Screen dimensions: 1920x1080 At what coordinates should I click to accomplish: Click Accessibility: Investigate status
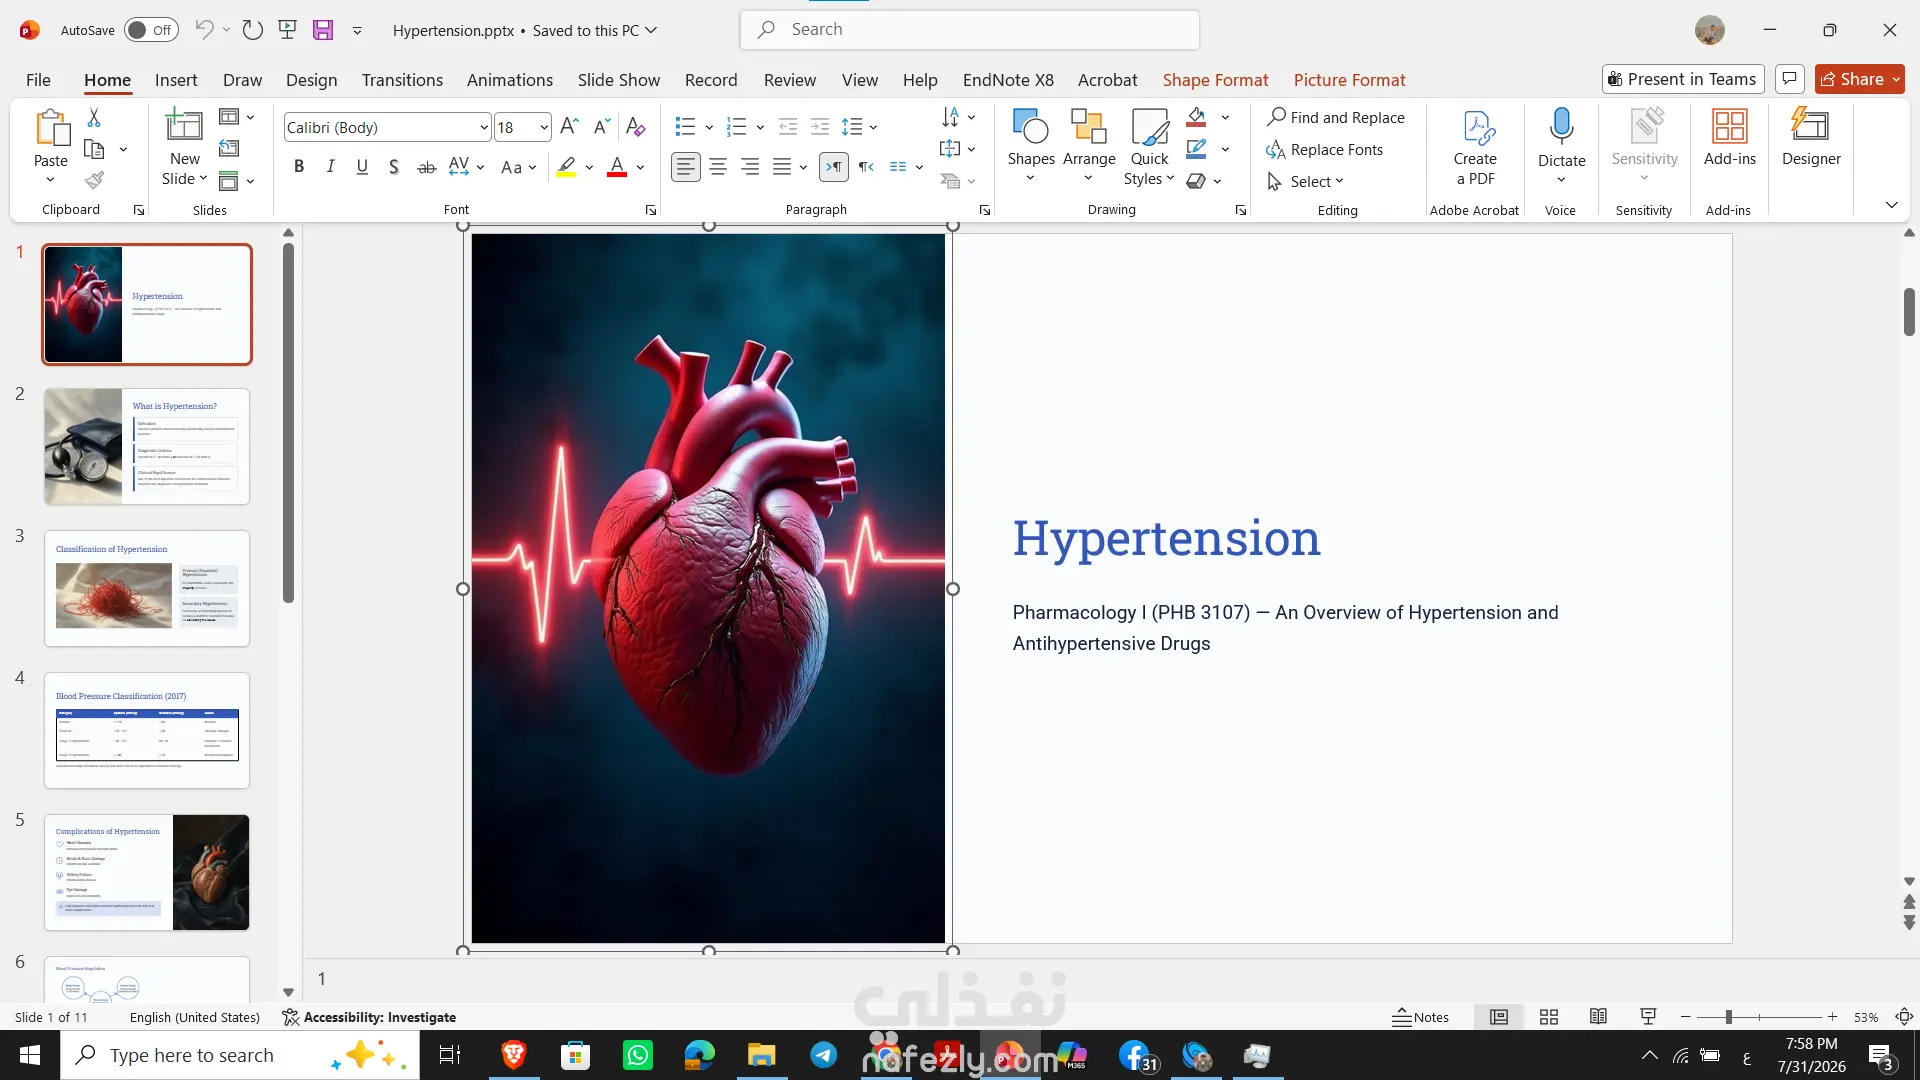point(369,1017)
